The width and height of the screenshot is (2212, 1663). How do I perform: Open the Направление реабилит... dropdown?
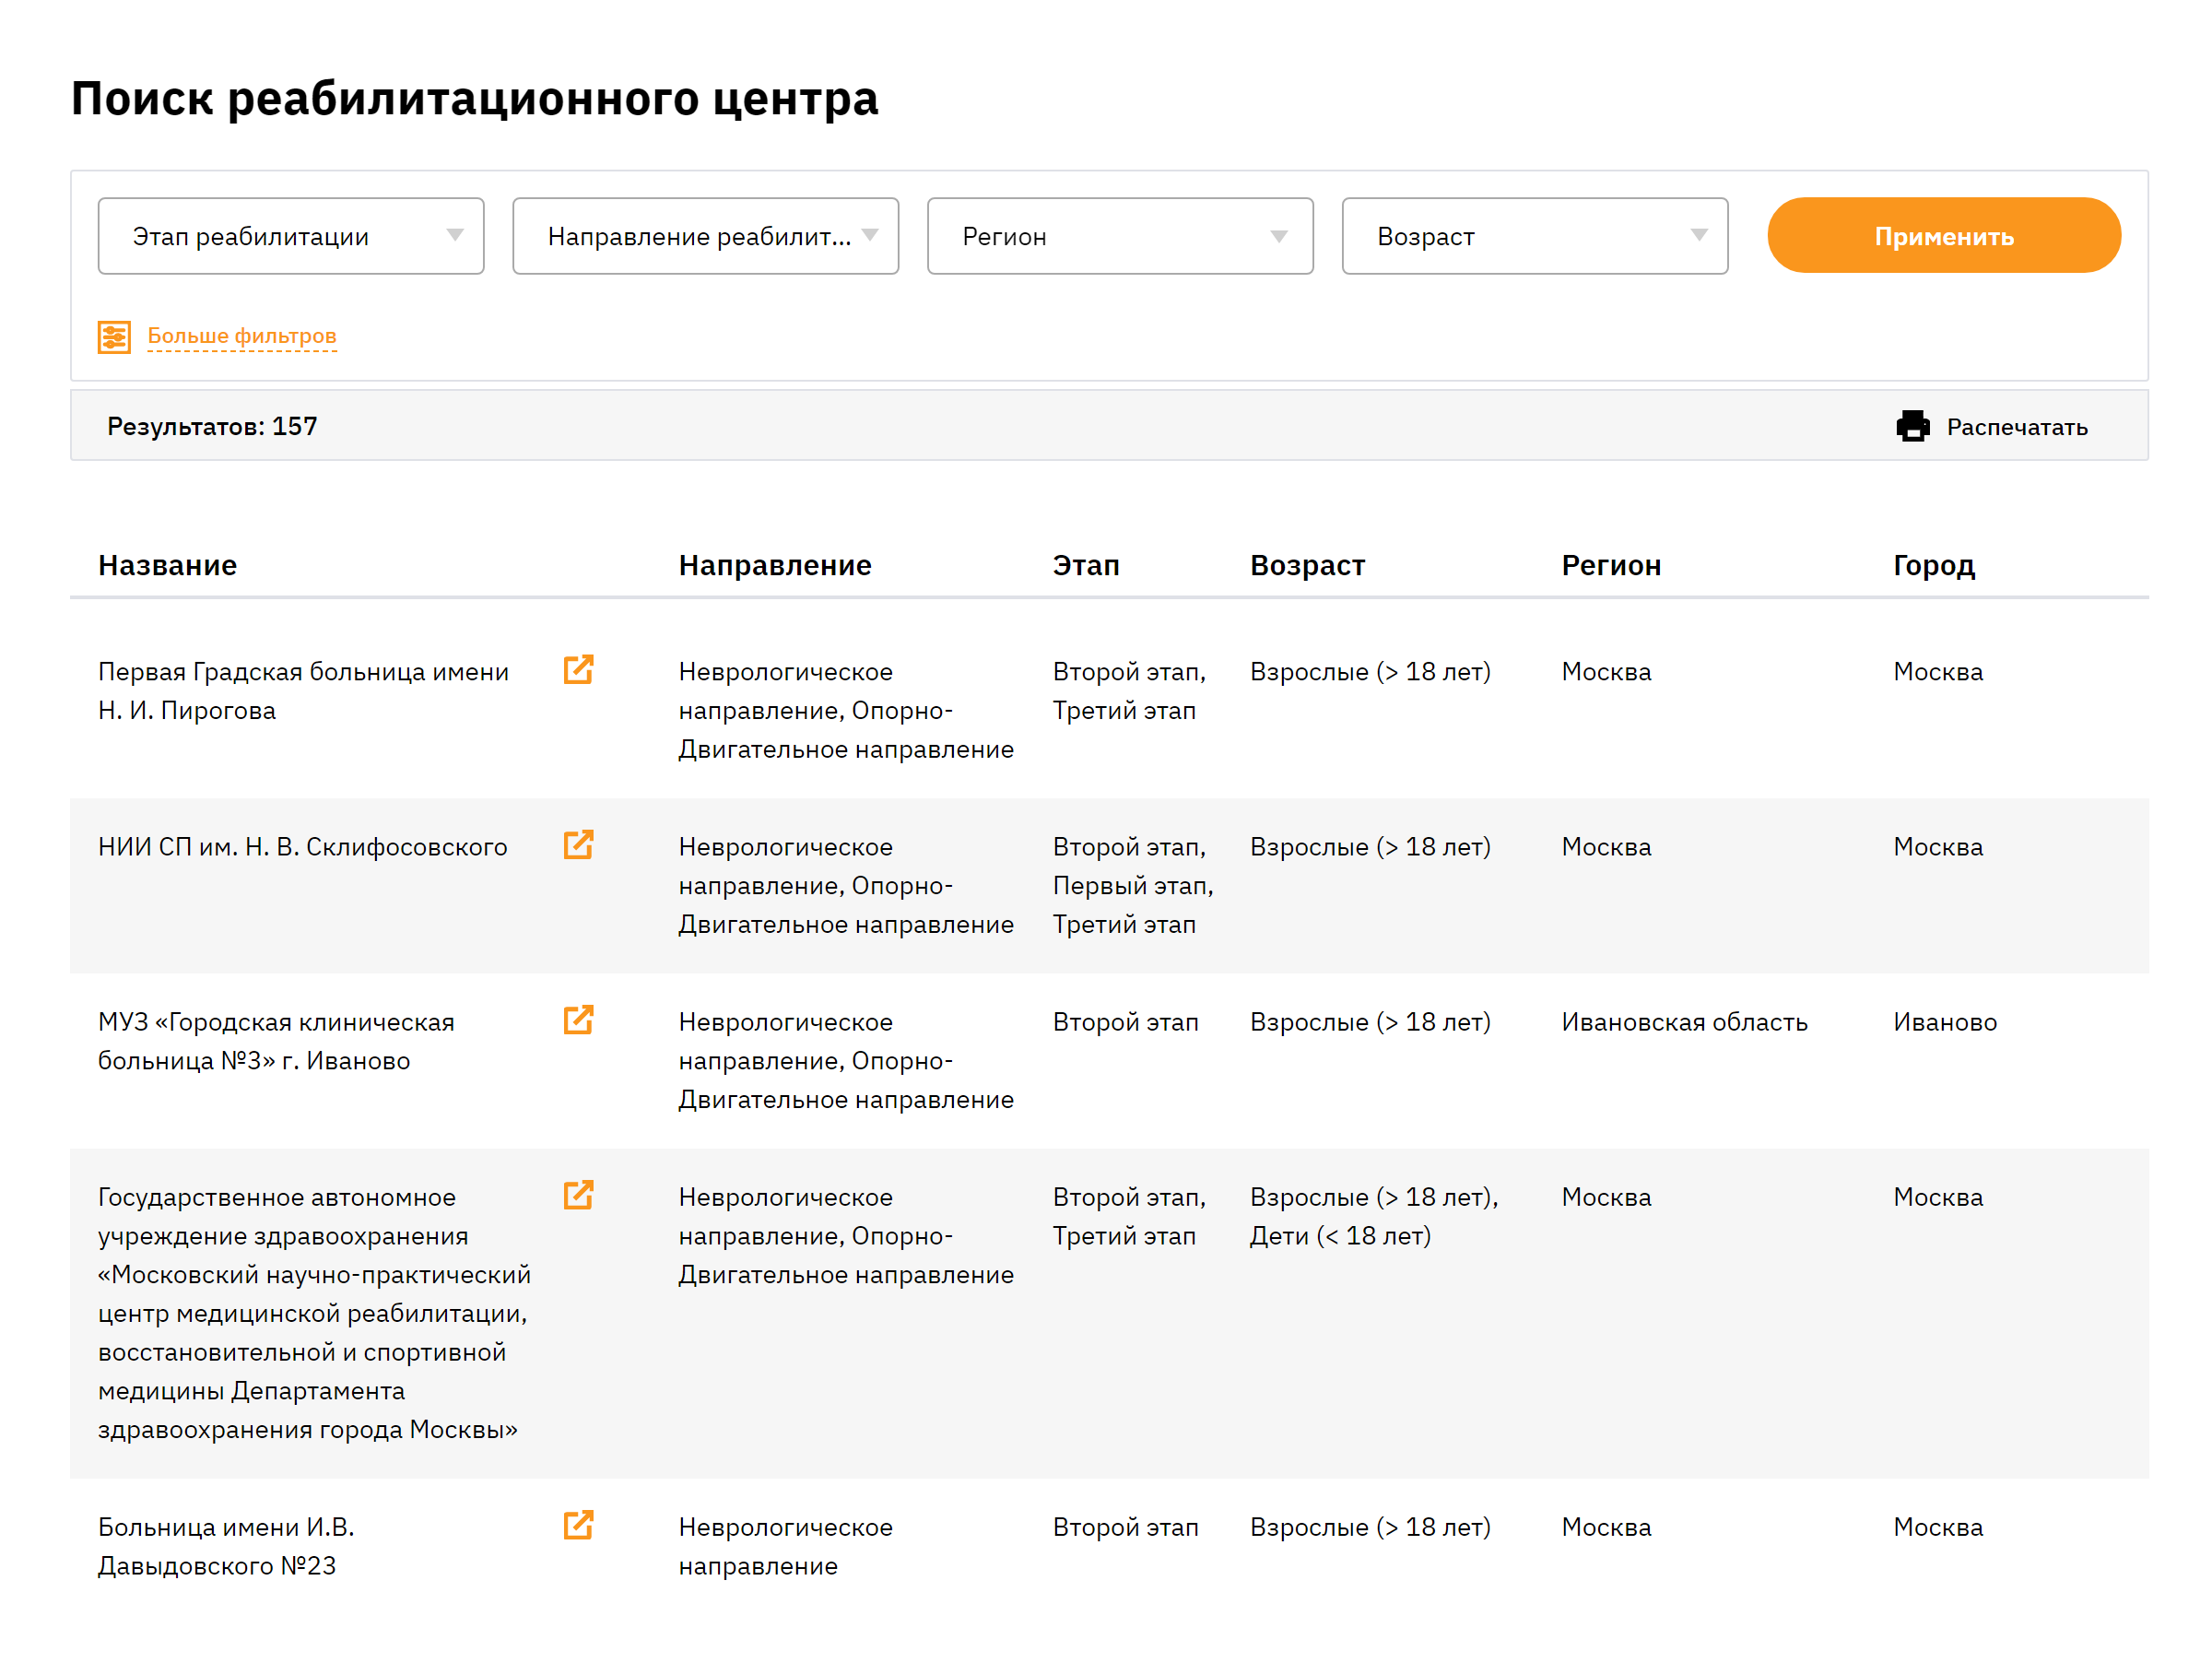pyautogui.click(x=707, y=236)
